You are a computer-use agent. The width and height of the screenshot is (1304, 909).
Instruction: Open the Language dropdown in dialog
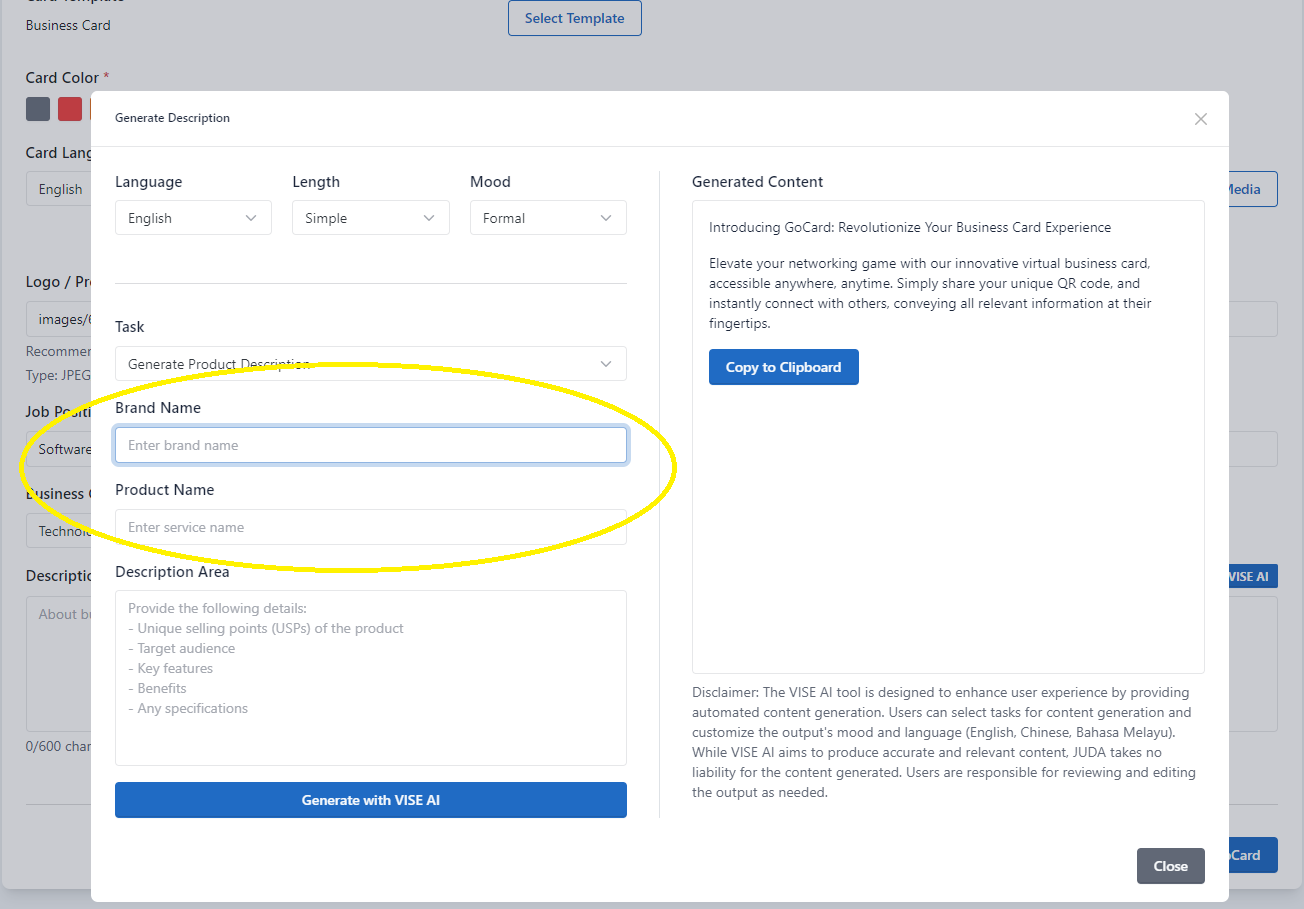(x=193, y=218)
